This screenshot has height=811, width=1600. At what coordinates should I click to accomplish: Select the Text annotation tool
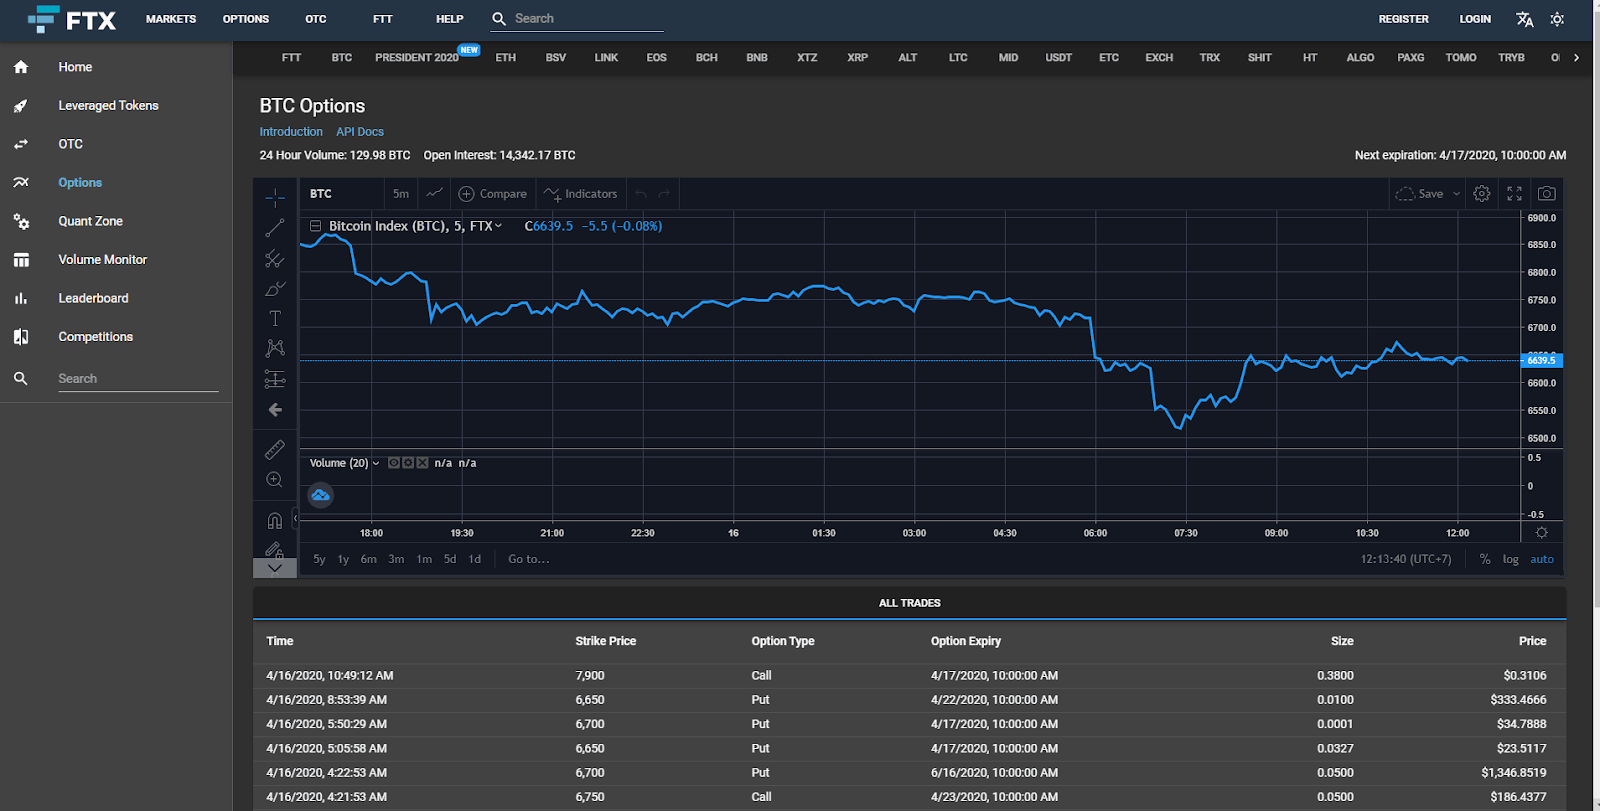pyautogui.click(x=275, y=318)
